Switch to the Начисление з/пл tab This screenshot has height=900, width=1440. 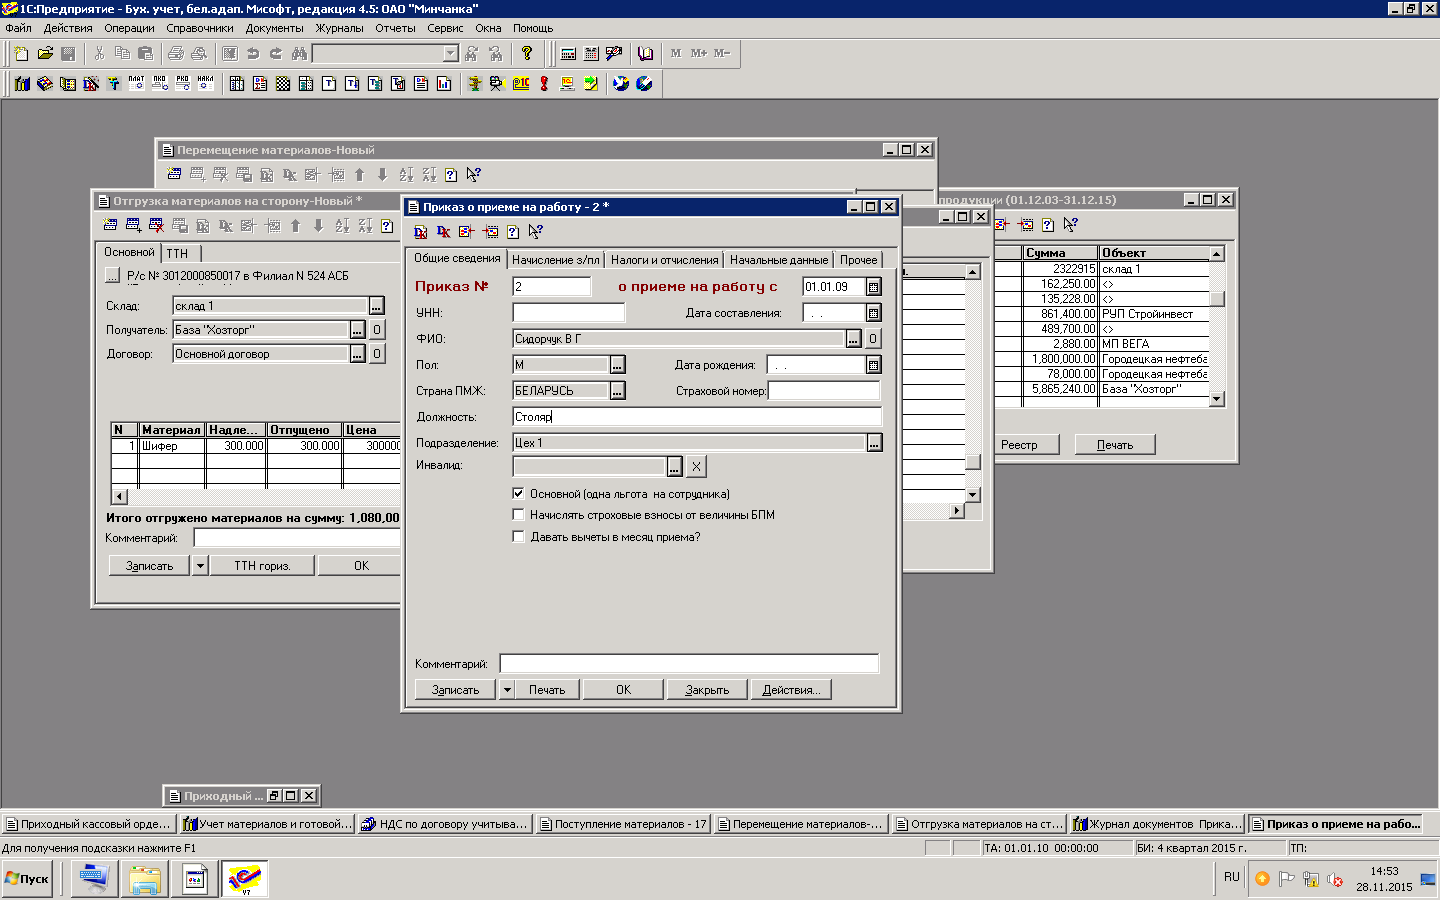(556, 260)
